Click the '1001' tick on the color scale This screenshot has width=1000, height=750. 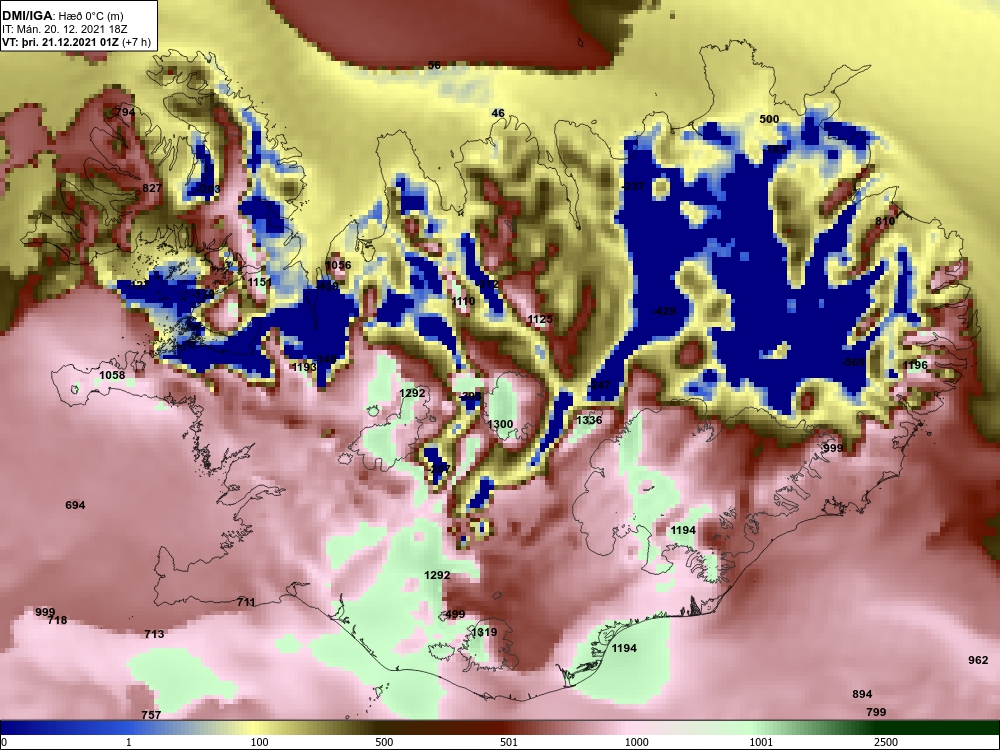coord(761,742)
